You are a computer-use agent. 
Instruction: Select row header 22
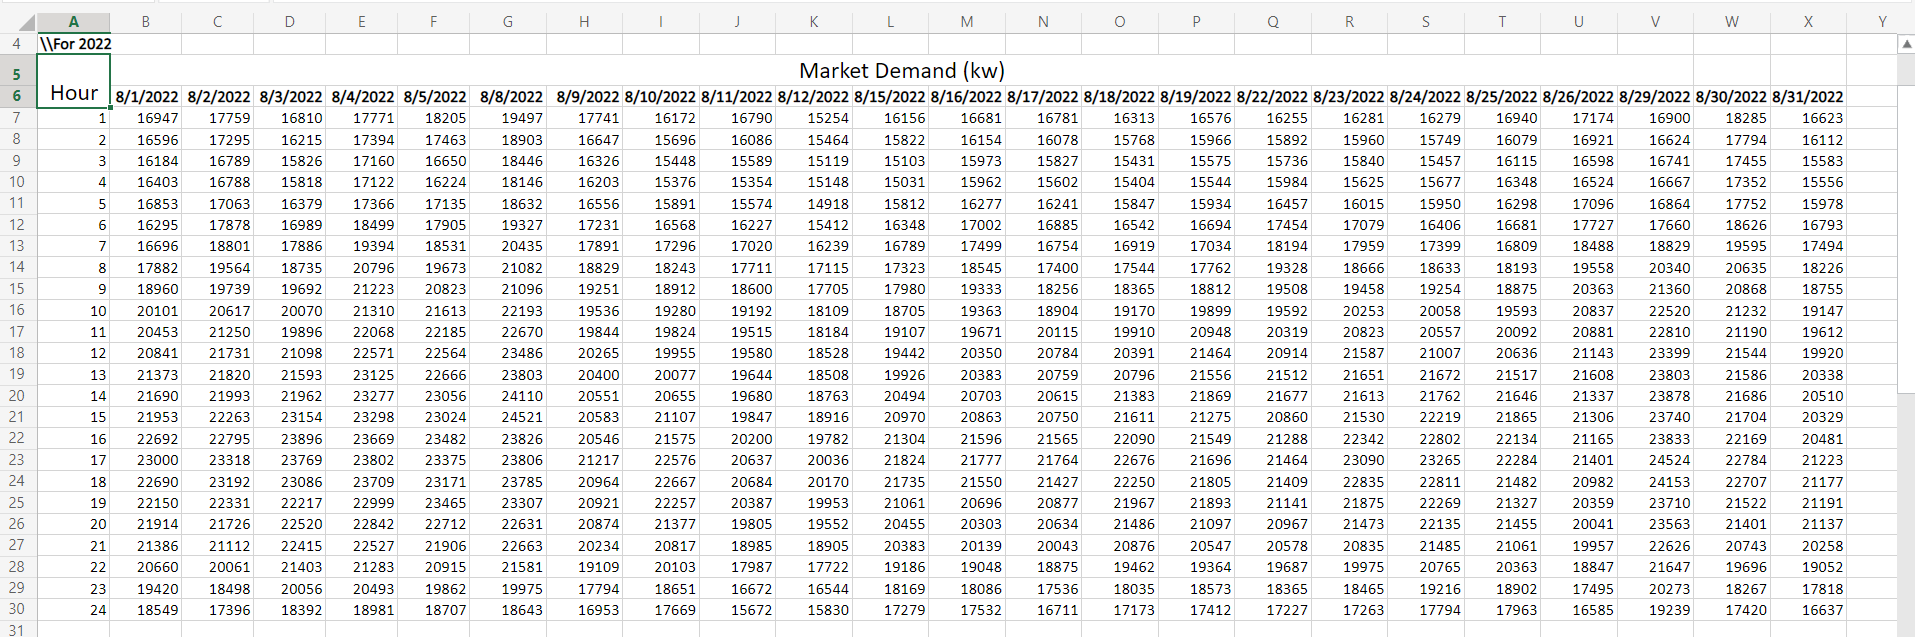[17, 438]
